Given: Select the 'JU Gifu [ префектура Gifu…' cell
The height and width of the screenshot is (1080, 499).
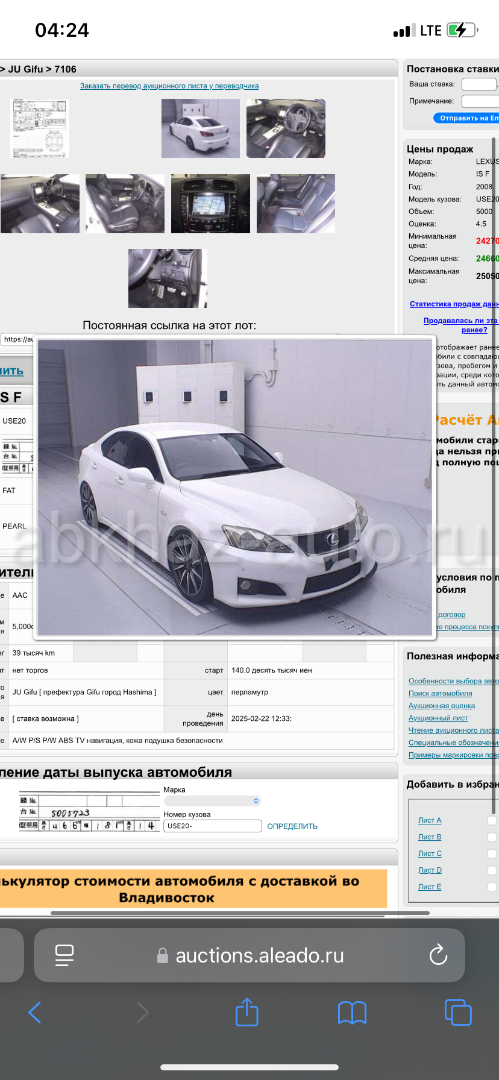Looking at the screenshot, I should (84, 692).
